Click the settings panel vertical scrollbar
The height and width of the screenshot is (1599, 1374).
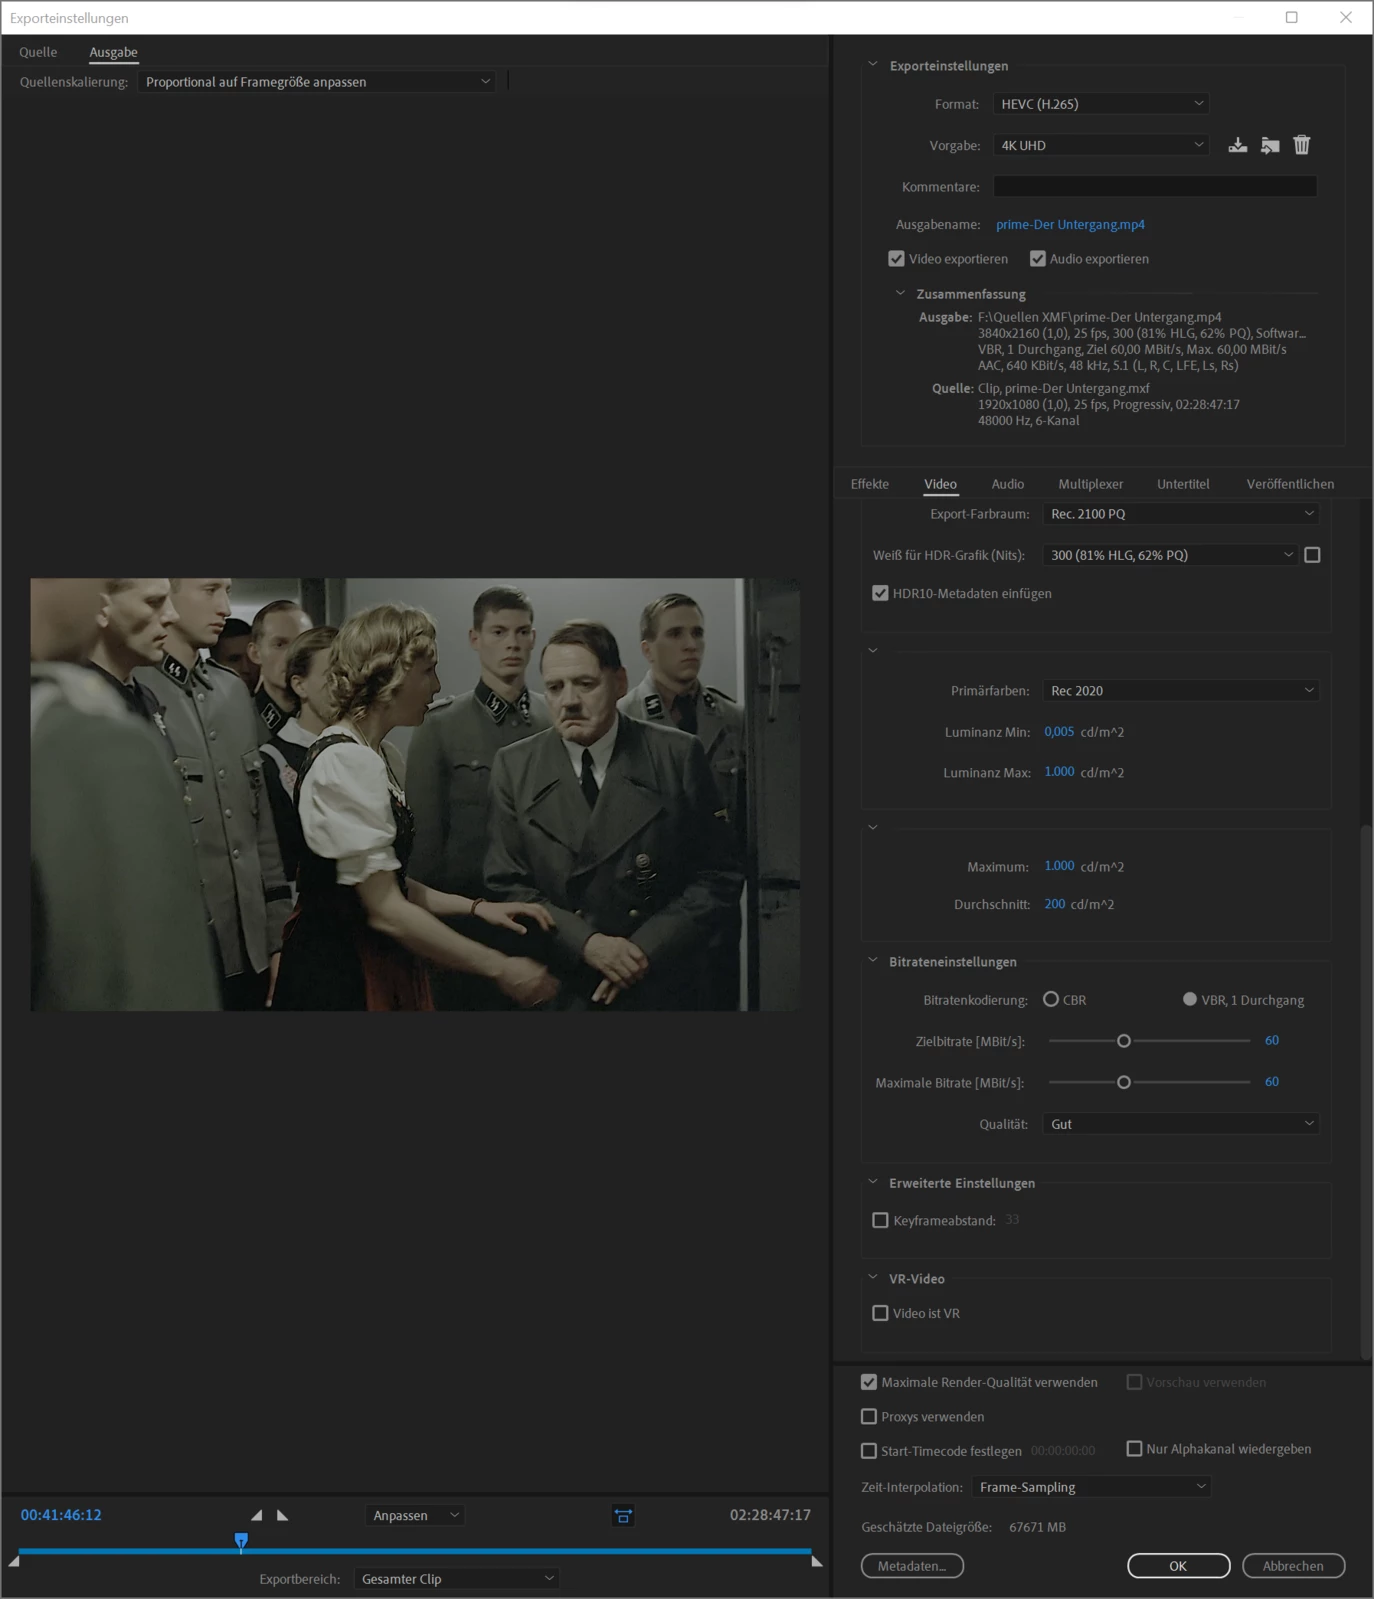pos(1366,1092)
